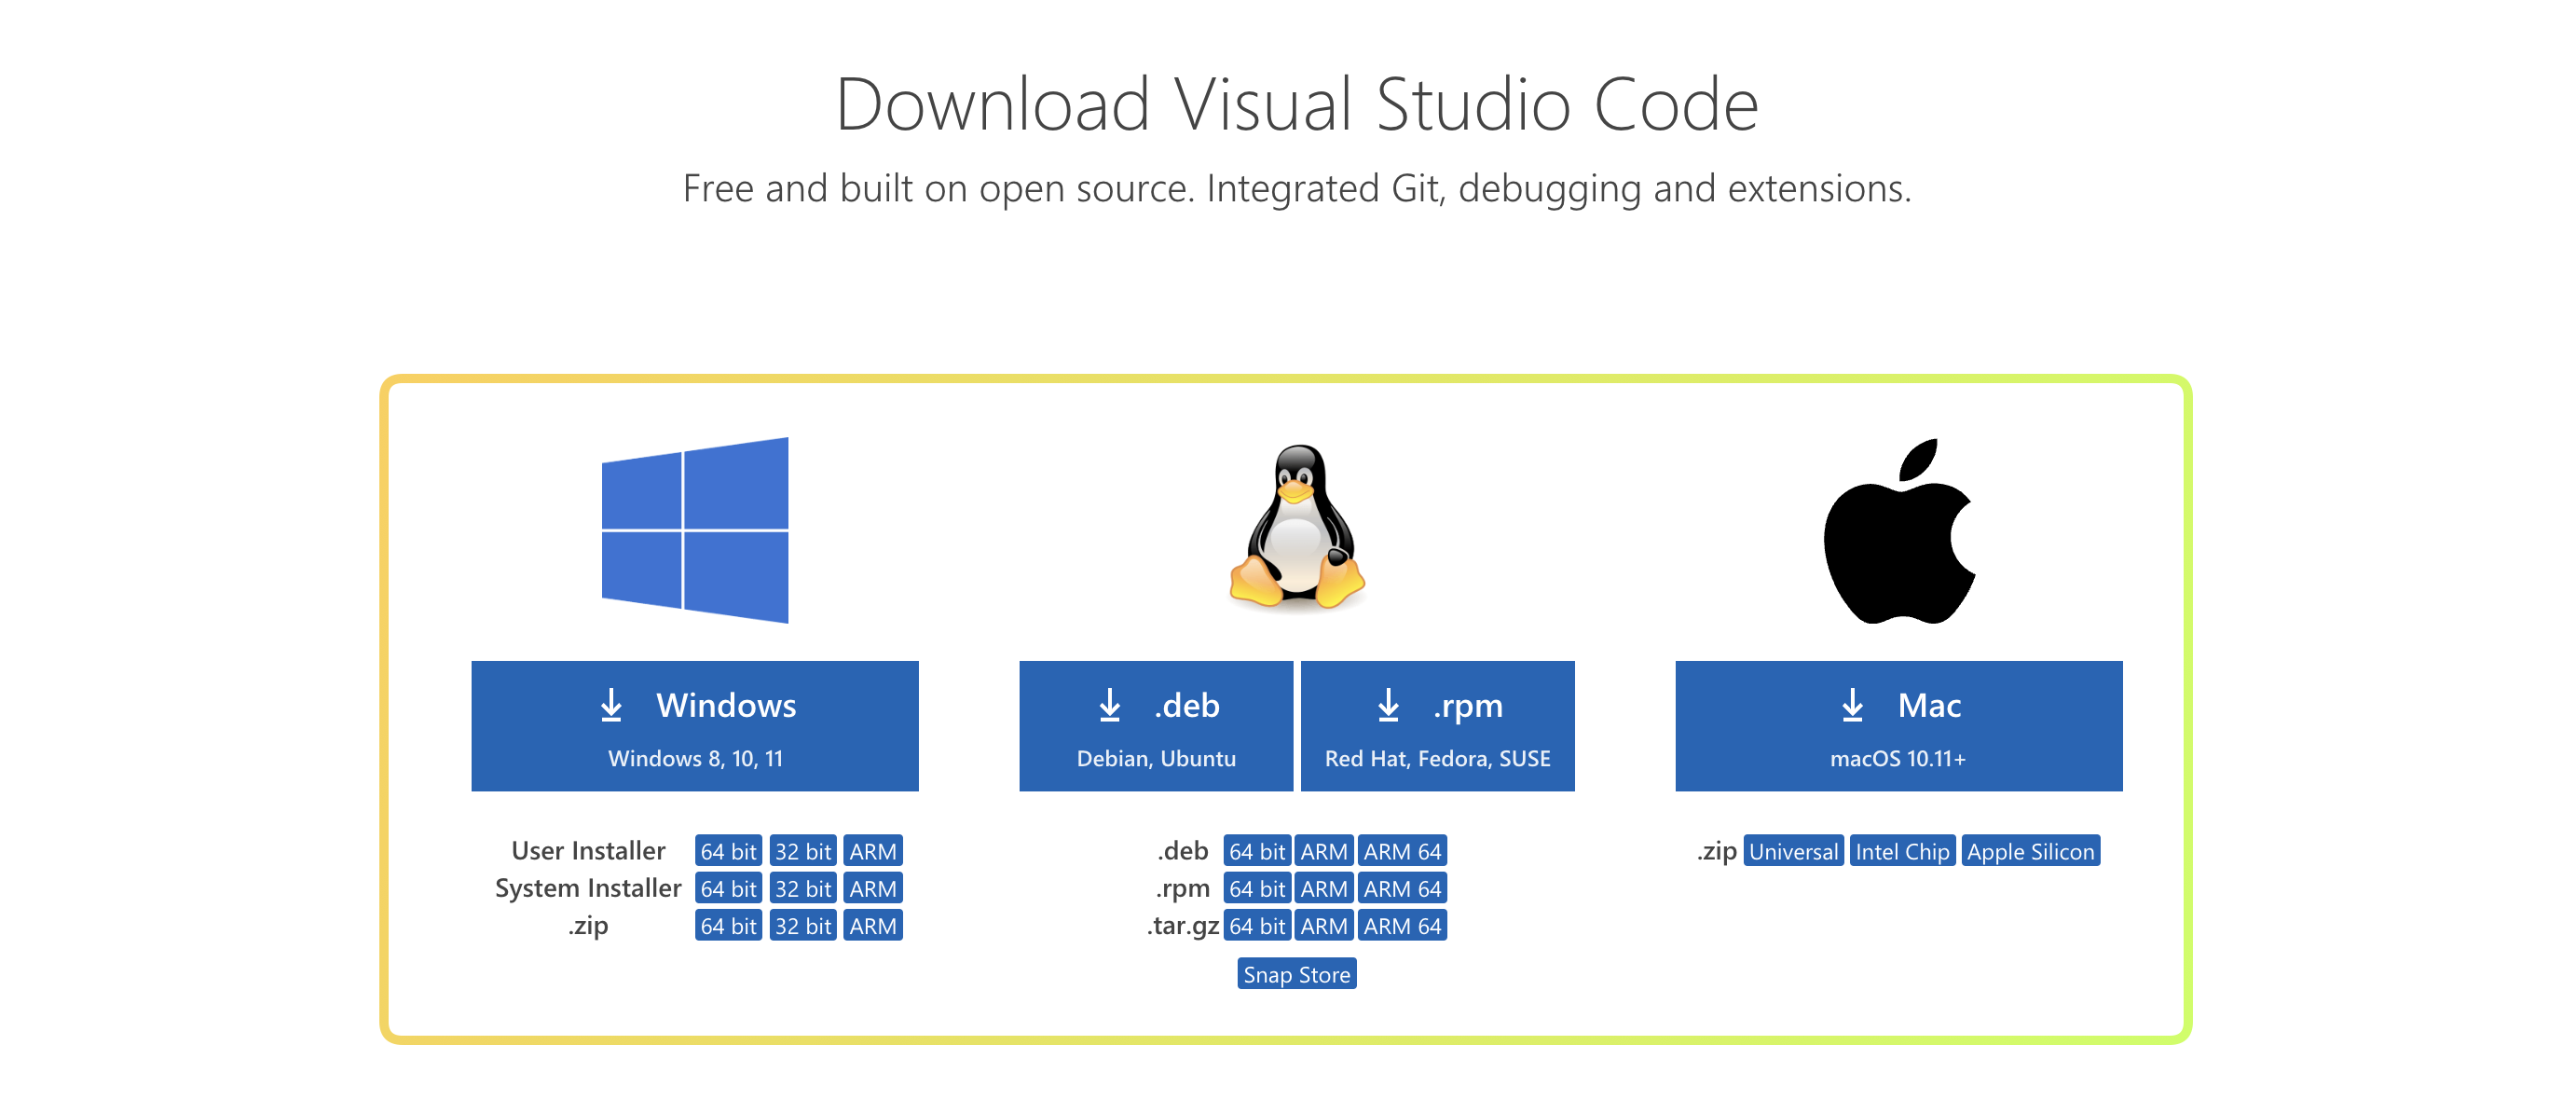Select .tar.gz ARM link
This screenshot has width=2576, height=1100.
click(1324, 926)
